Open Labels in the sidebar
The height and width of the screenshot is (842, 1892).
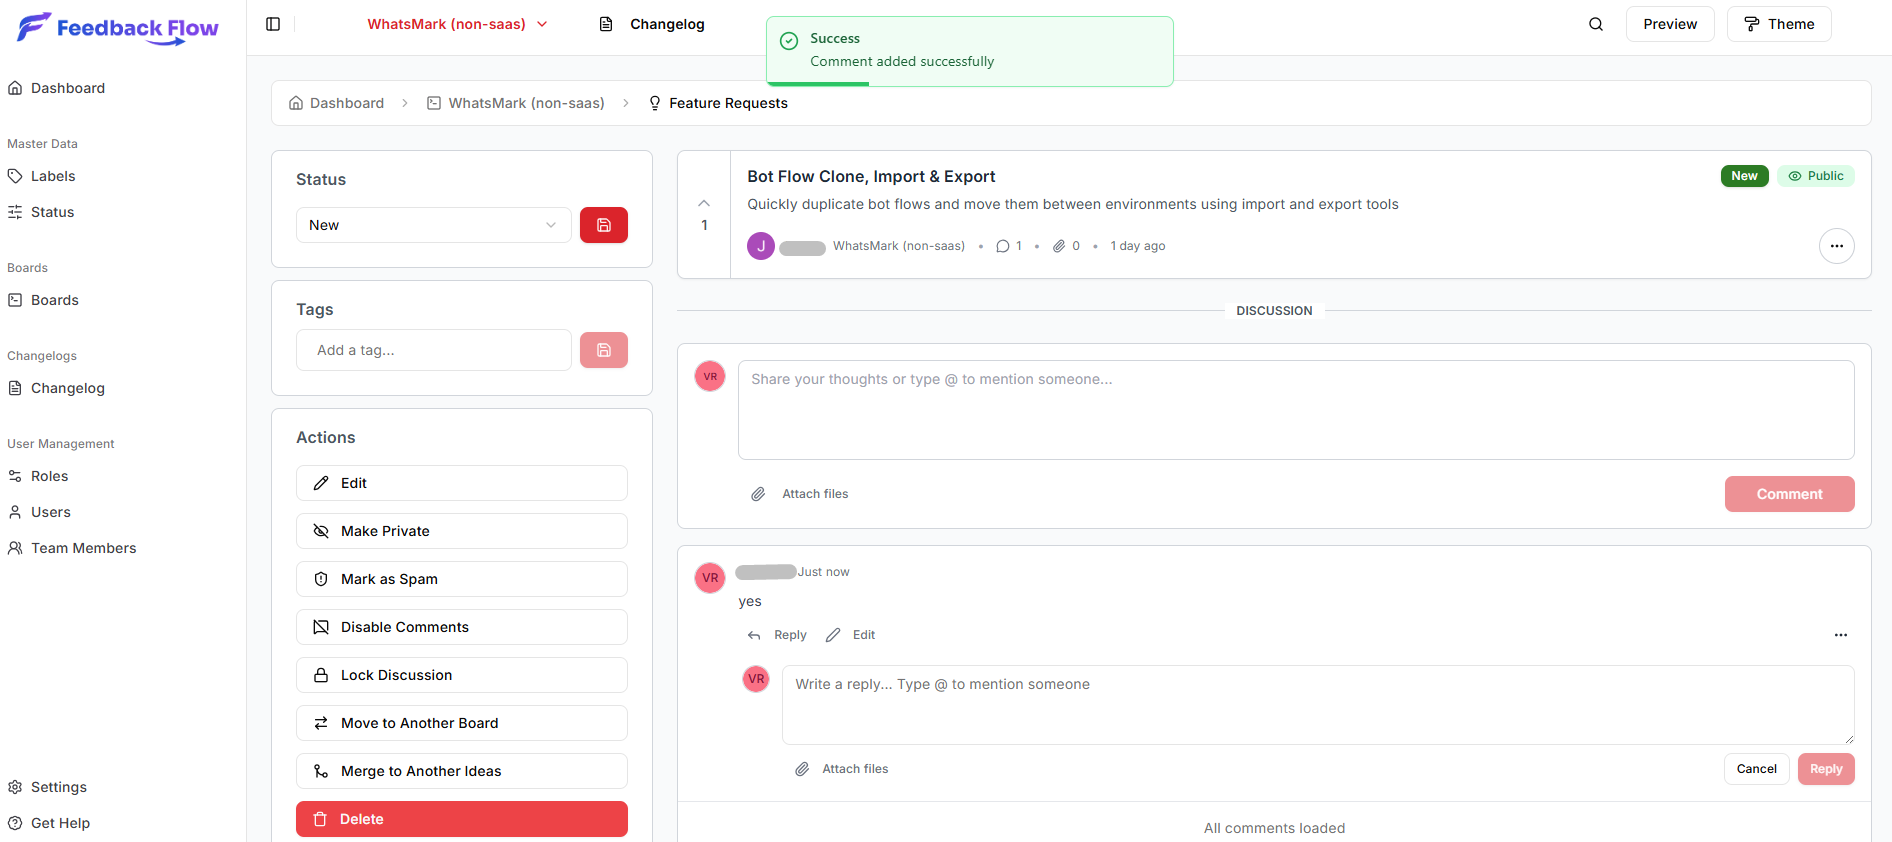[x=53, y=176]
